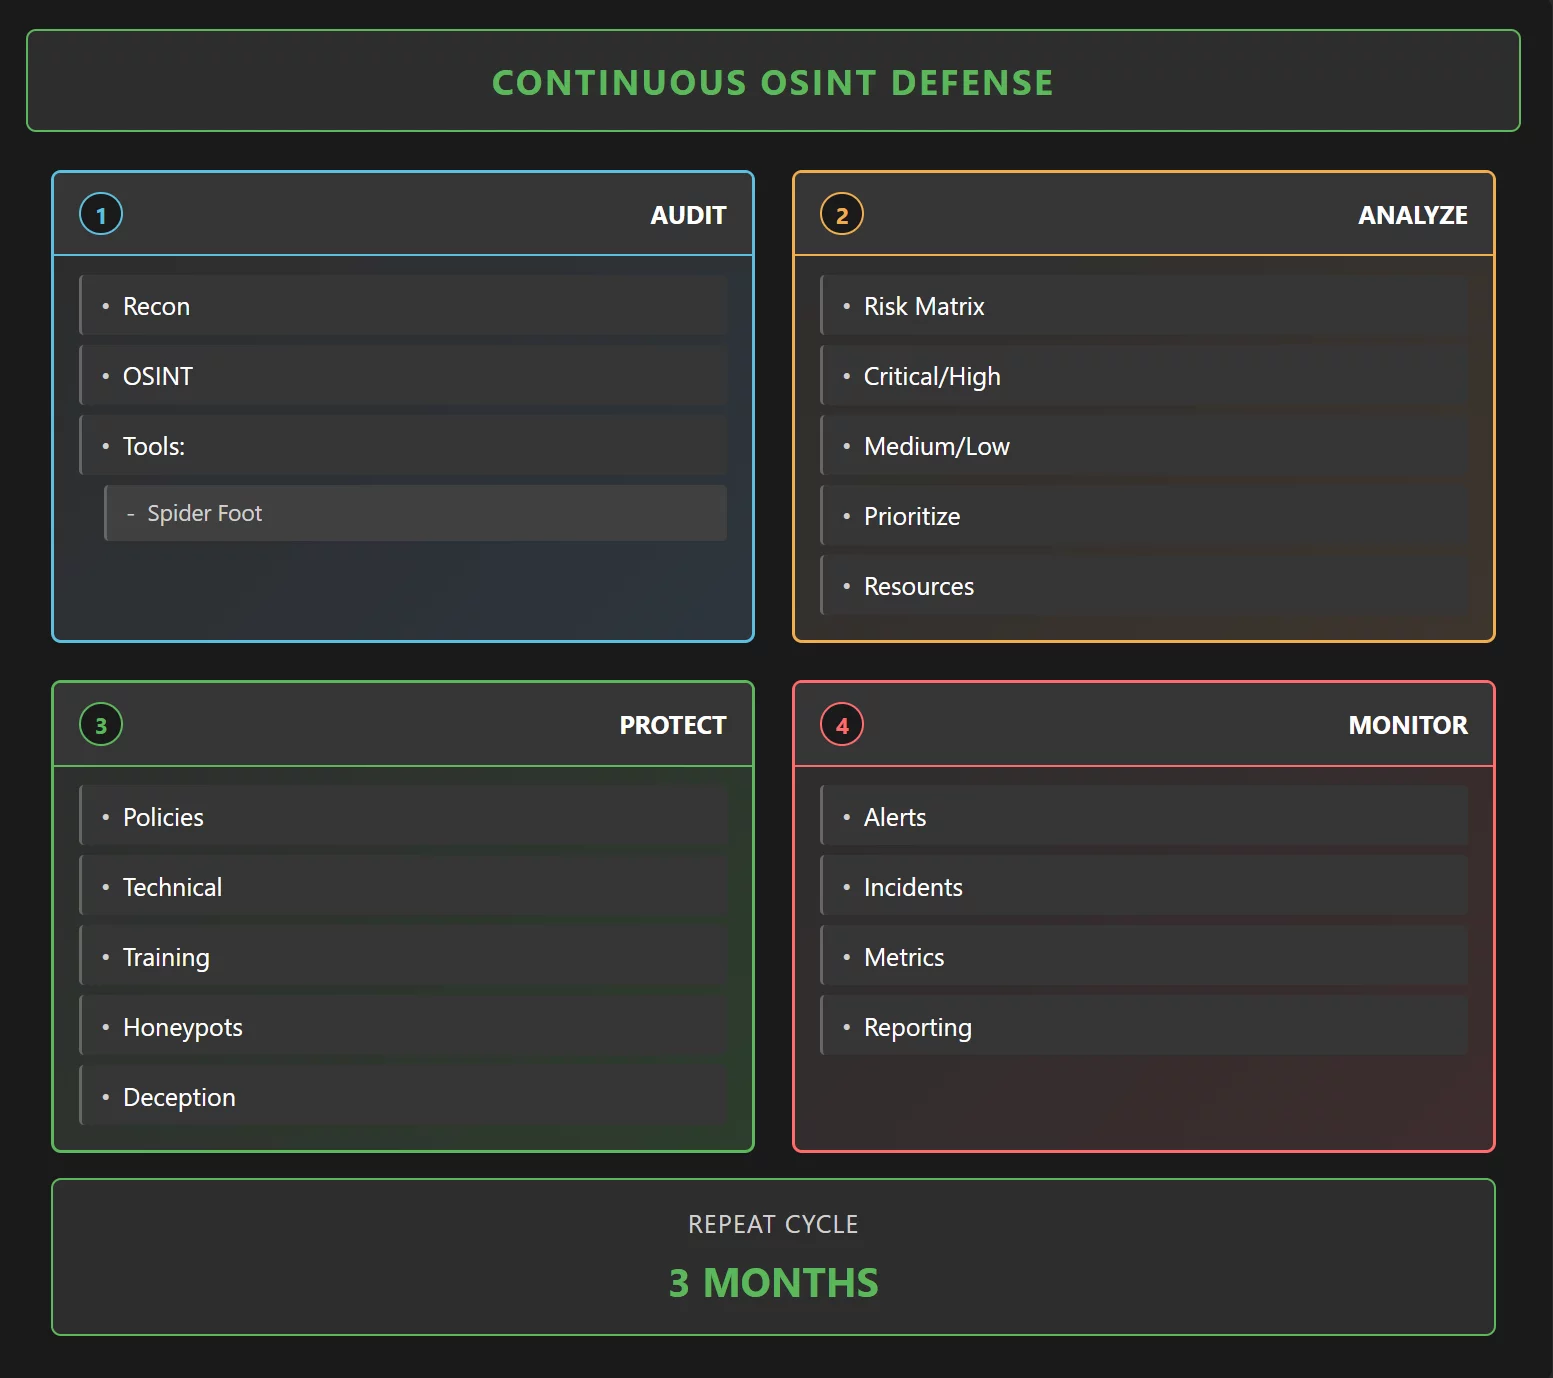Select the ANALYZE section heading
This screenshot has width=1553, height=1378.
click(1412, 215)
